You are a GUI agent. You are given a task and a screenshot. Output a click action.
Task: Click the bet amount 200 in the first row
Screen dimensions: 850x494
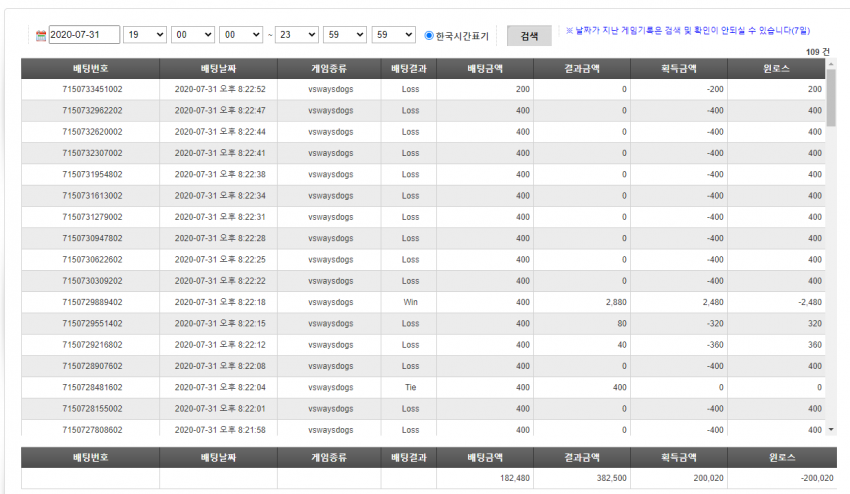point(523,89)
